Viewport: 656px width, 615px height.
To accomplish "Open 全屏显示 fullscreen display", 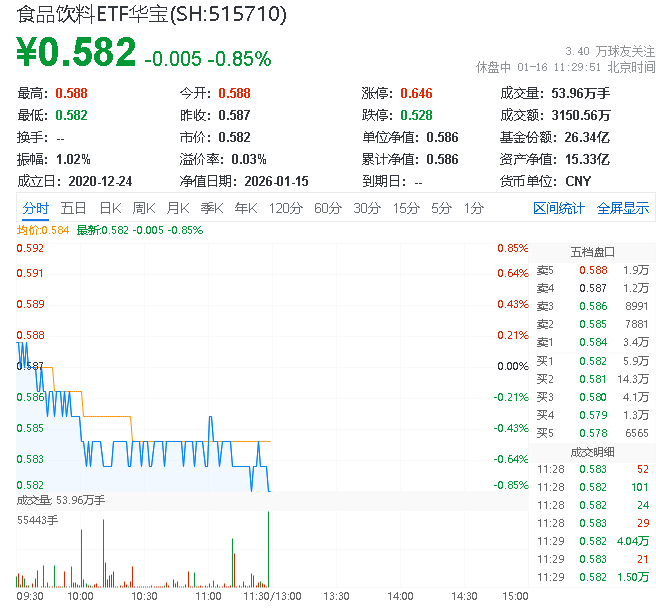I will pos(623,208).
